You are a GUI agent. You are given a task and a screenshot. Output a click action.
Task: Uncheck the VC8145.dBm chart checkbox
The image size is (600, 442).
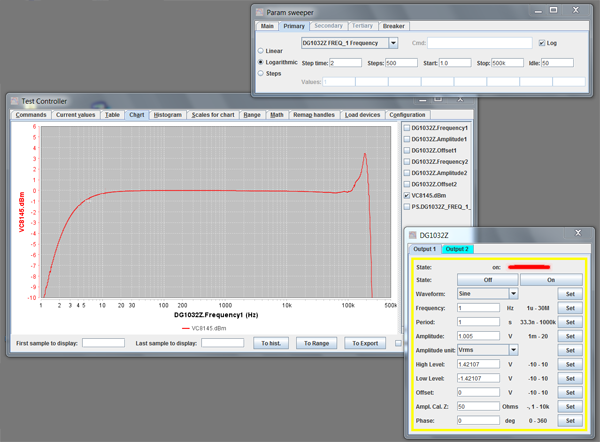pyautogui.click(x=407, y=196)
